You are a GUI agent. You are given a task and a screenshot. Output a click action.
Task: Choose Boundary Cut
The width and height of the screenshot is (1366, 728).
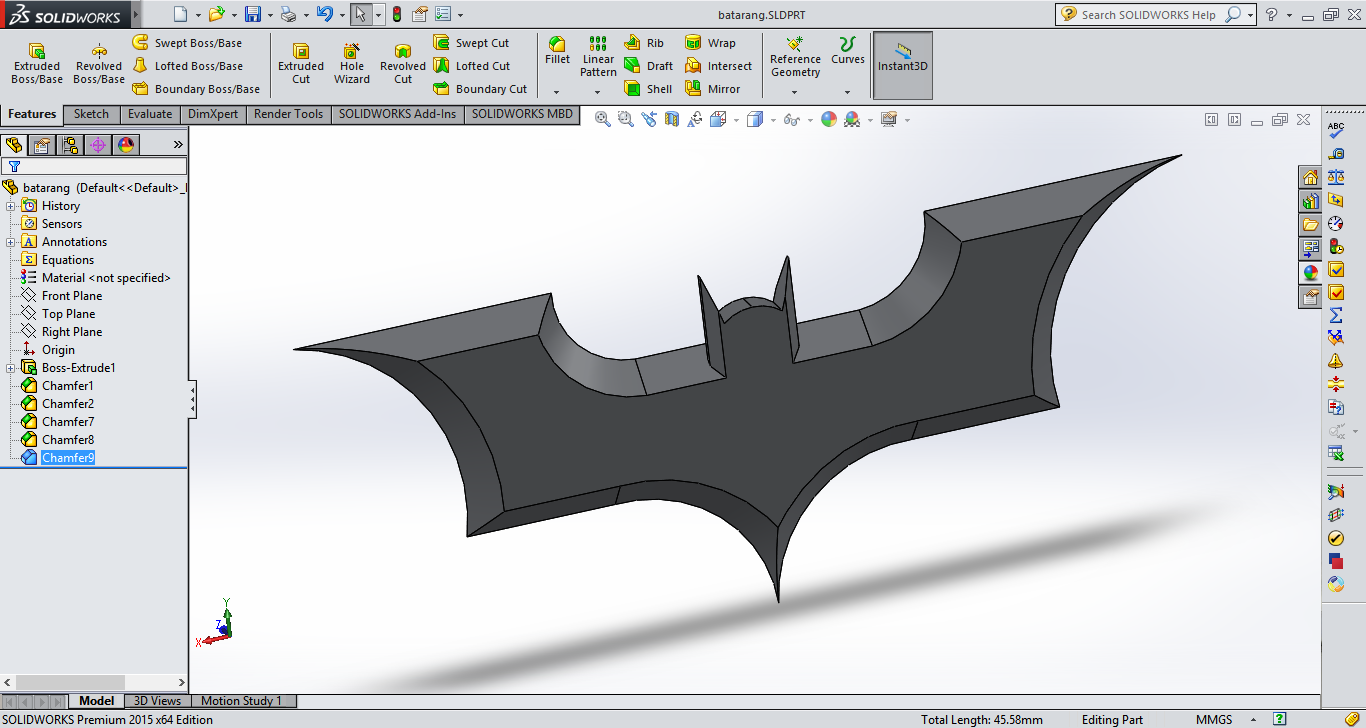coord(480,89)
